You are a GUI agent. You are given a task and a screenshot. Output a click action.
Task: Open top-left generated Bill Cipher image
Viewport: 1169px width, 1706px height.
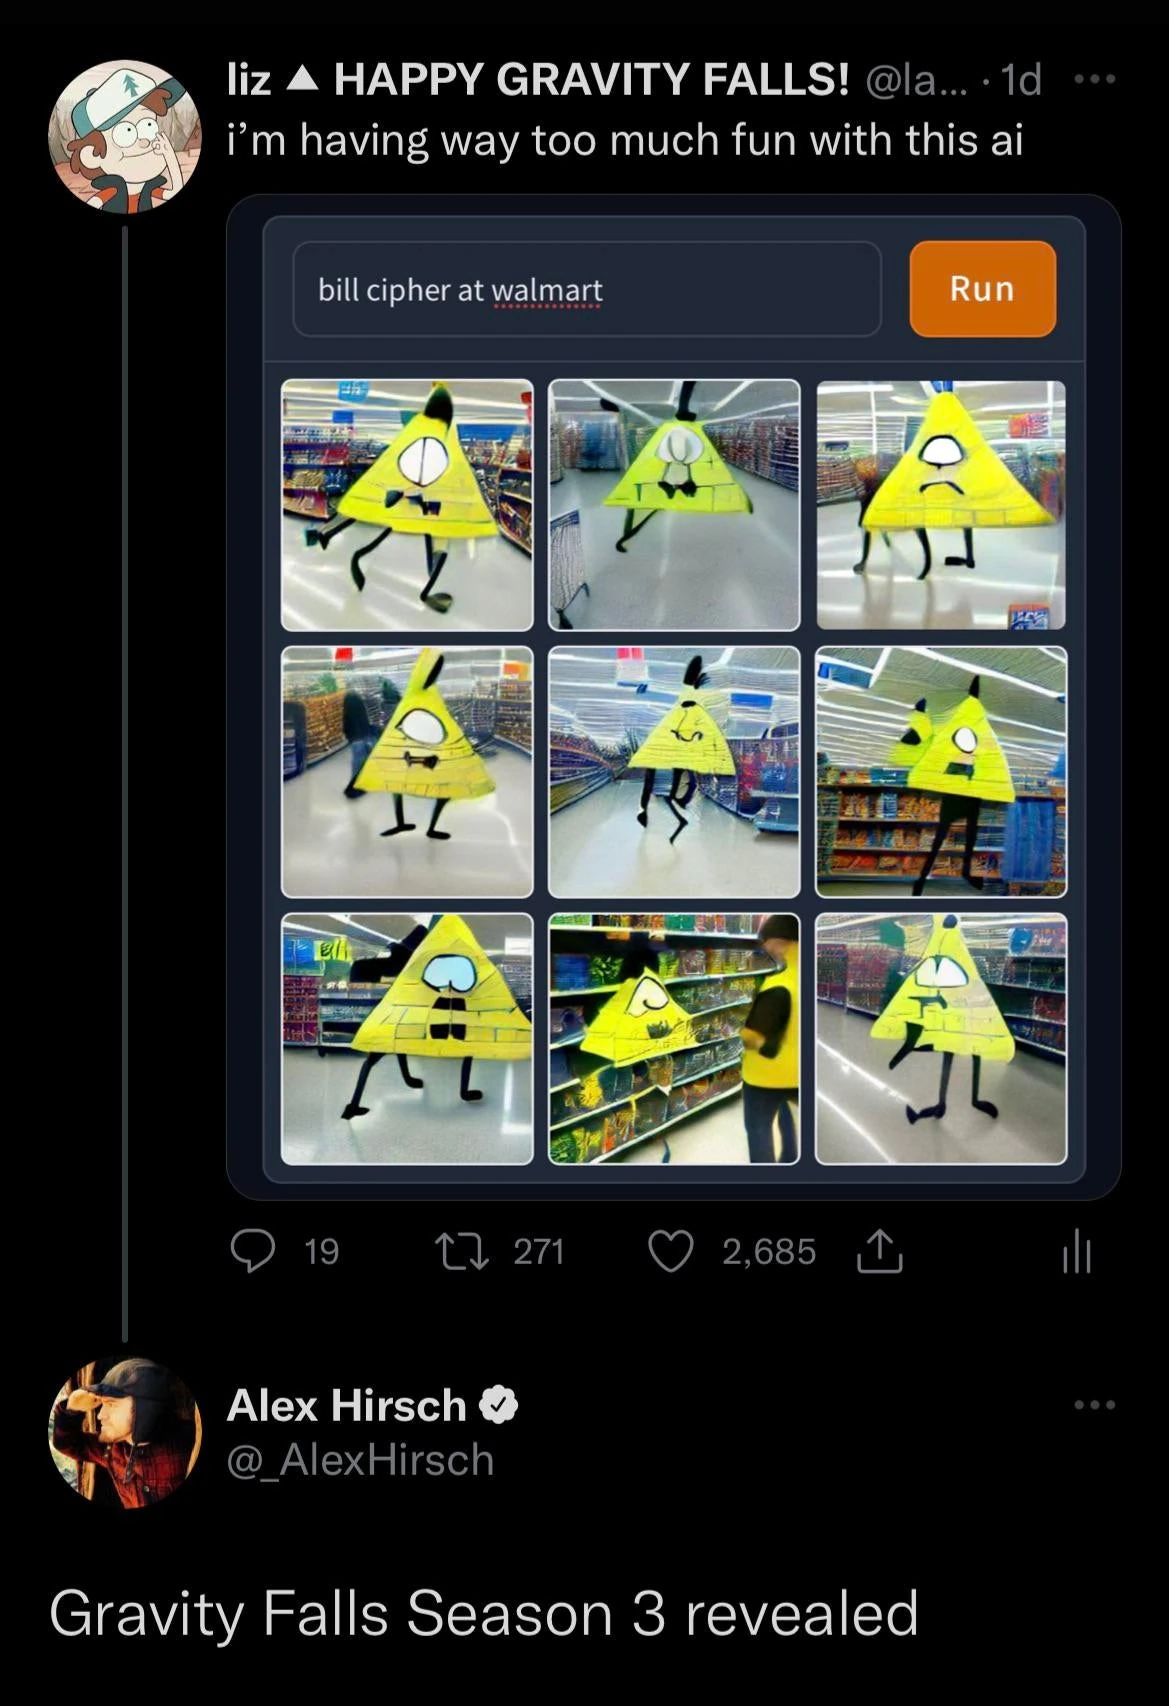(407, 505)
